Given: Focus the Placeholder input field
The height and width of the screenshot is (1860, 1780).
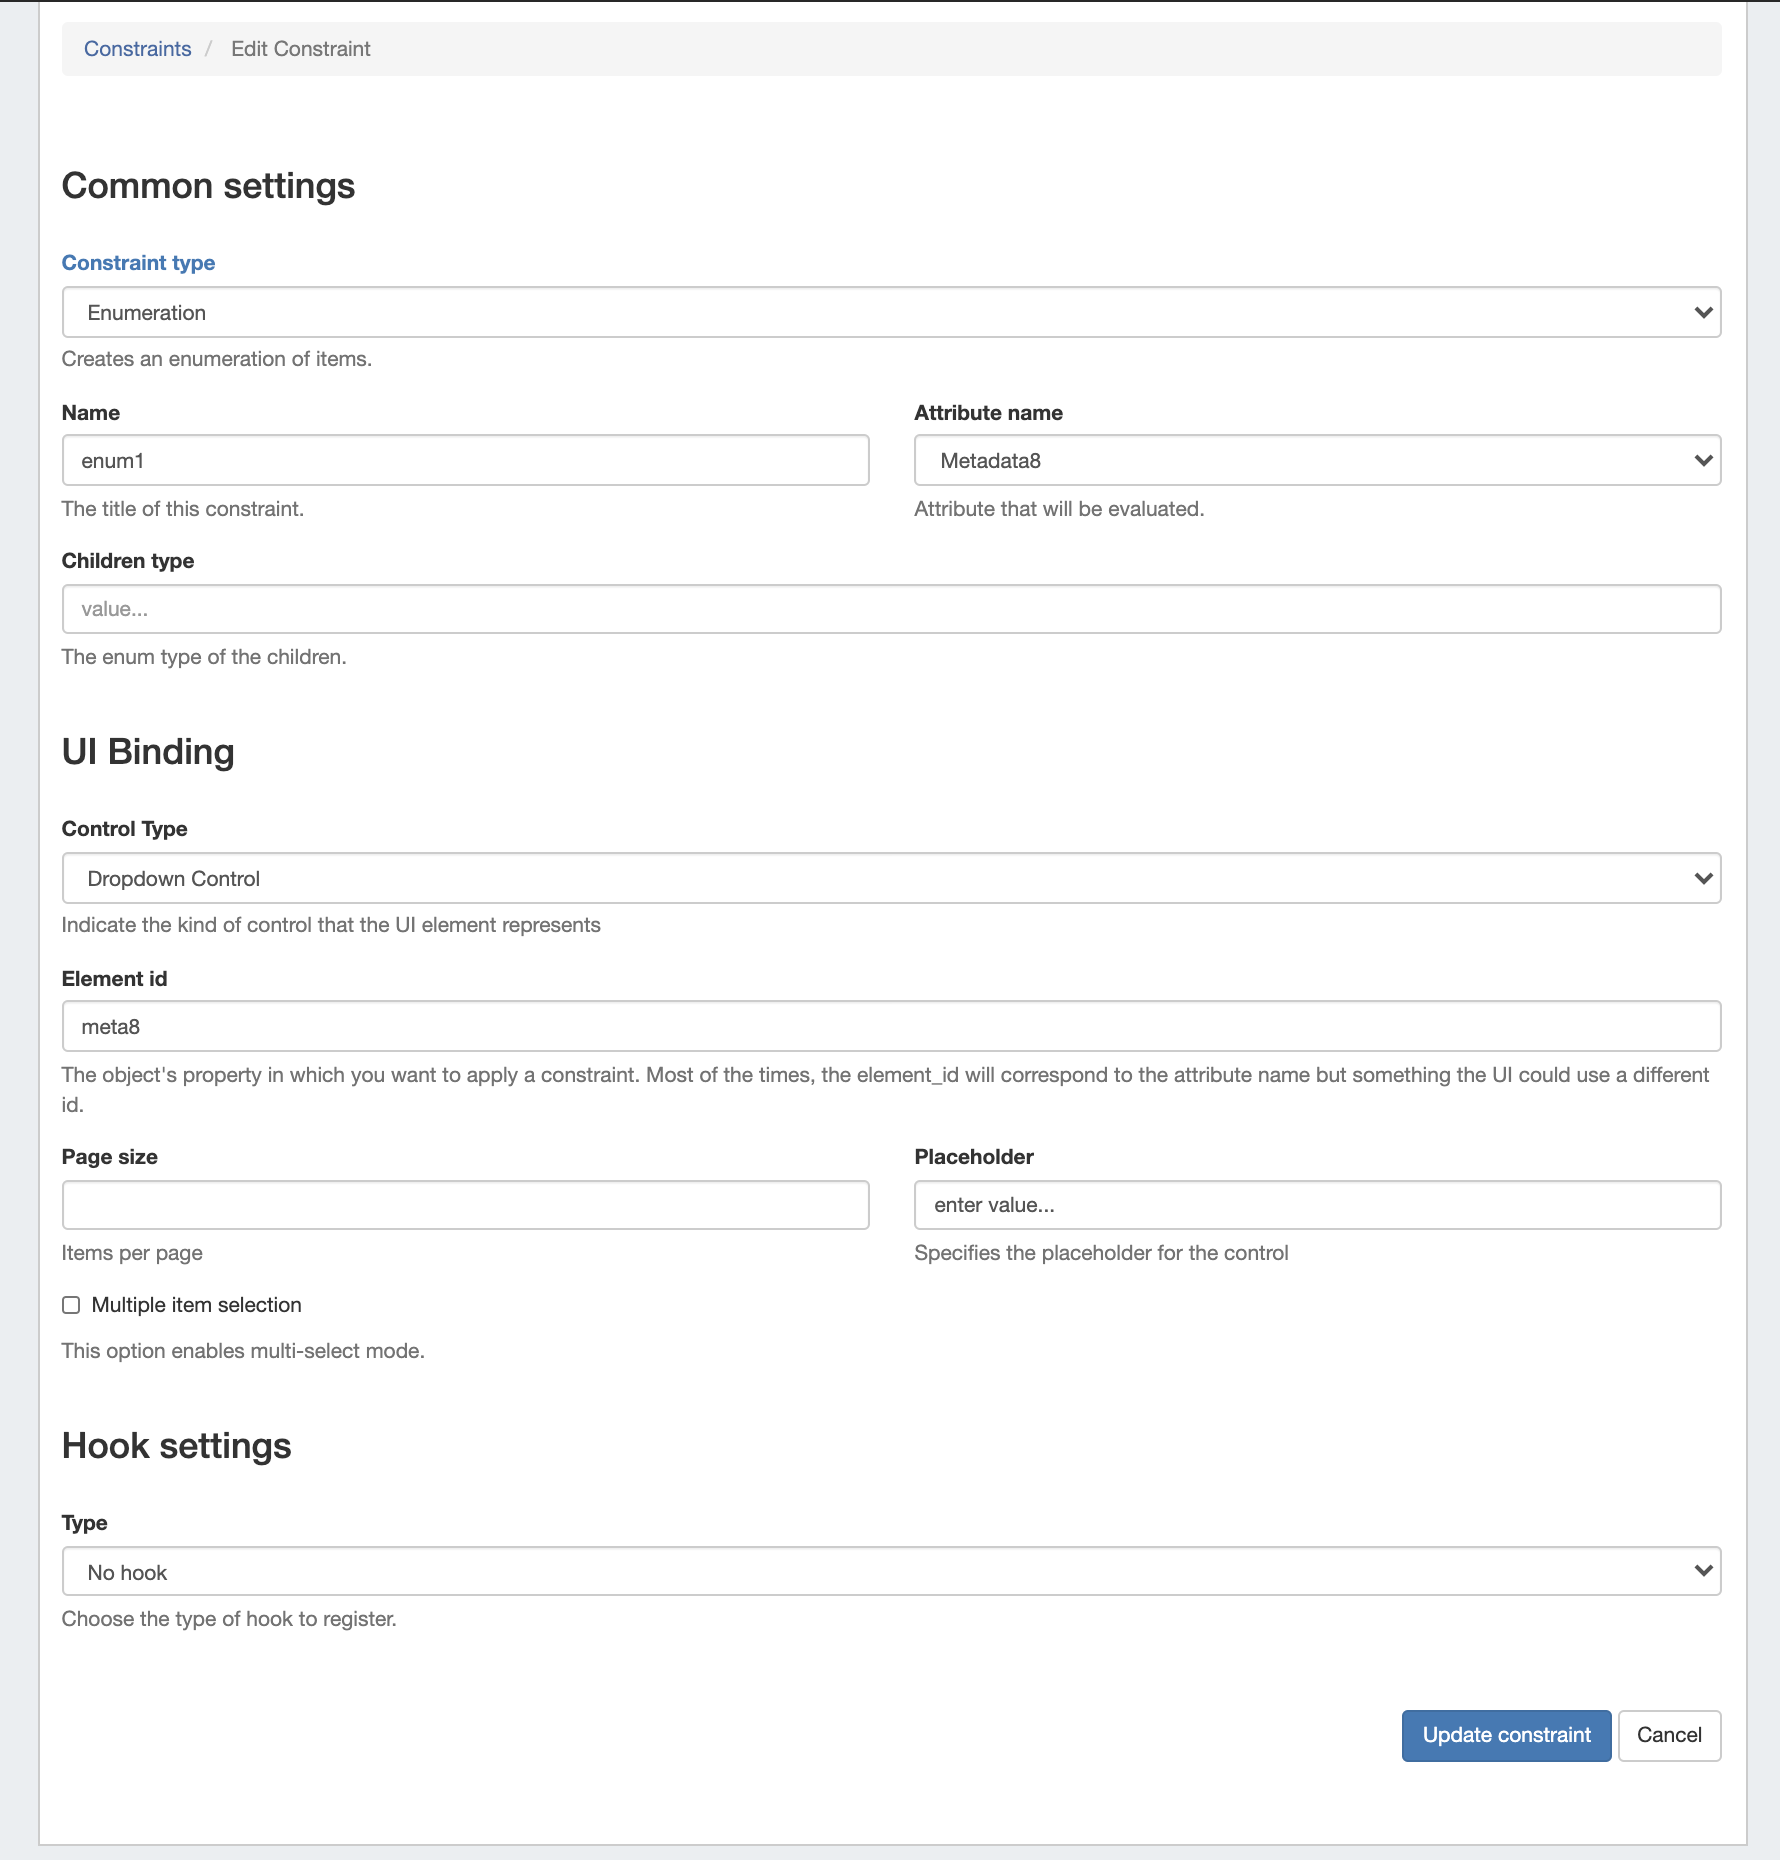Looking at the screenshot, I should point(1316,1205).
